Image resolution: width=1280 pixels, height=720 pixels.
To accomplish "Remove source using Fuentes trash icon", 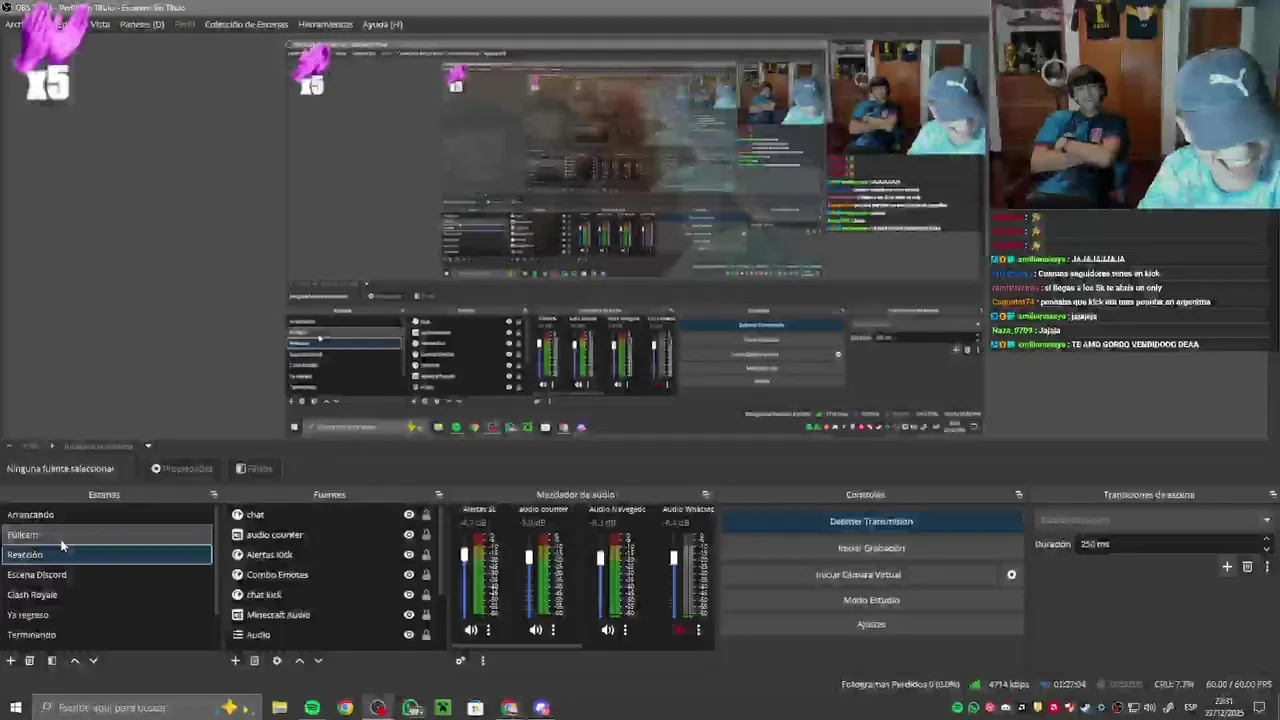I will coord(254,660).
